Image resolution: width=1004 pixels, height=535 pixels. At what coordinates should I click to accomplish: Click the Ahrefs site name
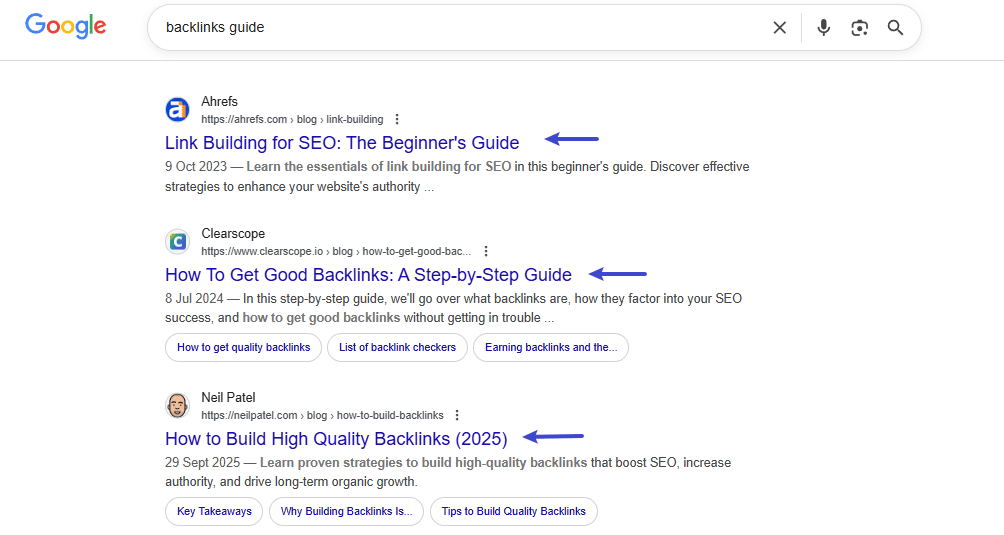219,101
